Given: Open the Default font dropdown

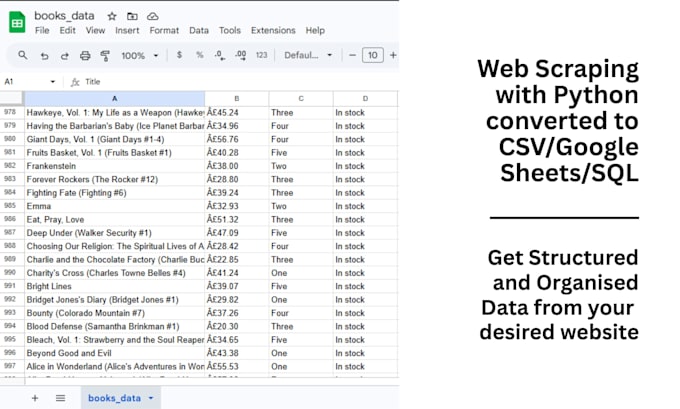Looking at the screenshot, I should [308, 56].
